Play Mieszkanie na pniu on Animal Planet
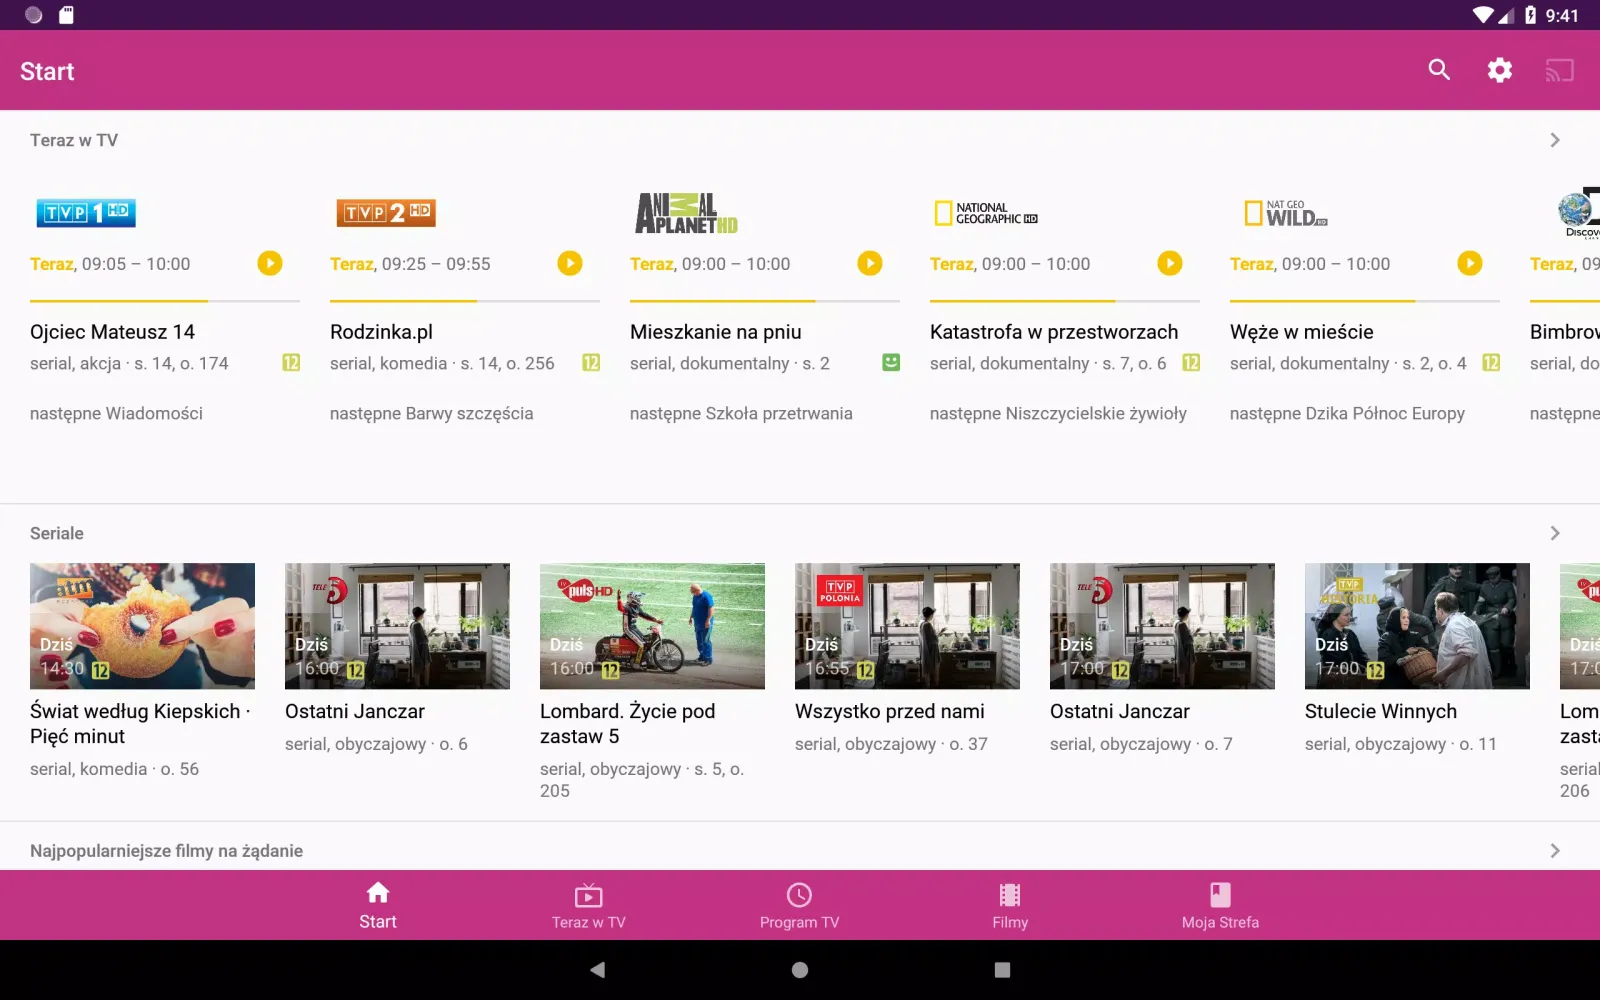The height and width of the screenshot is (1000, 1600). [870, 263]
